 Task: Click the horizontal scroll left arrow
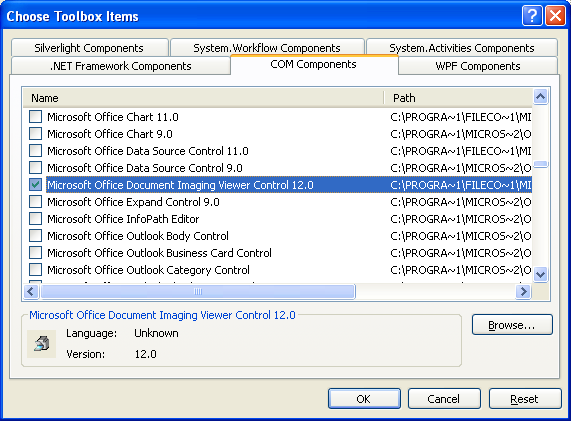(x=31, y=291)
